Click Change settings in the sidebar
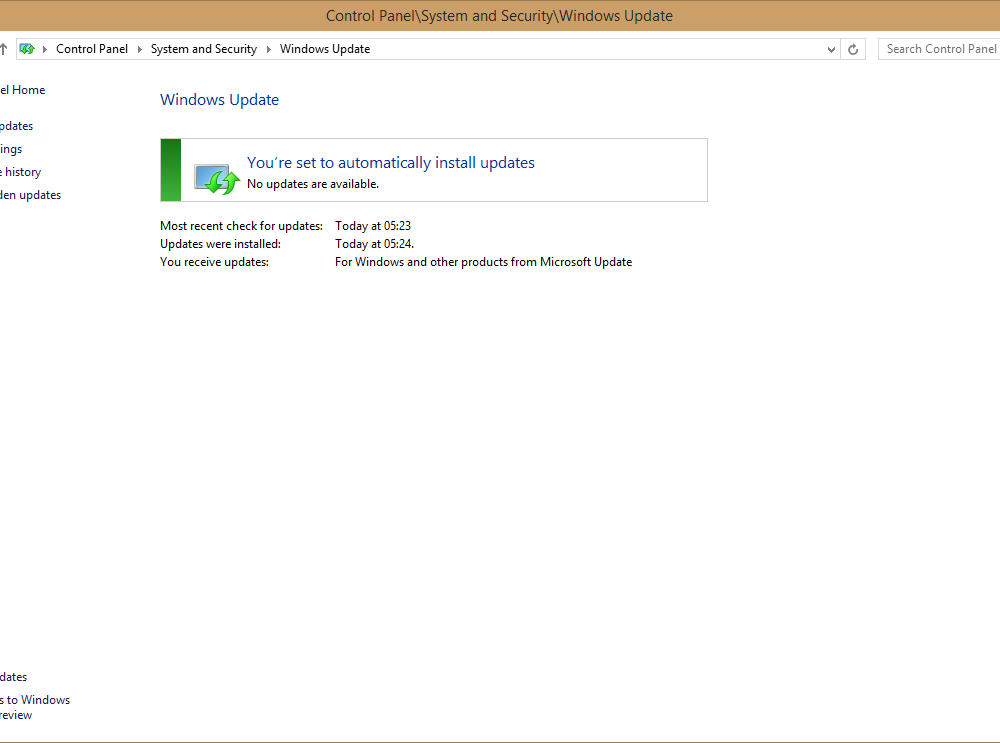The image size is (1000, 743). click(9, 148)
